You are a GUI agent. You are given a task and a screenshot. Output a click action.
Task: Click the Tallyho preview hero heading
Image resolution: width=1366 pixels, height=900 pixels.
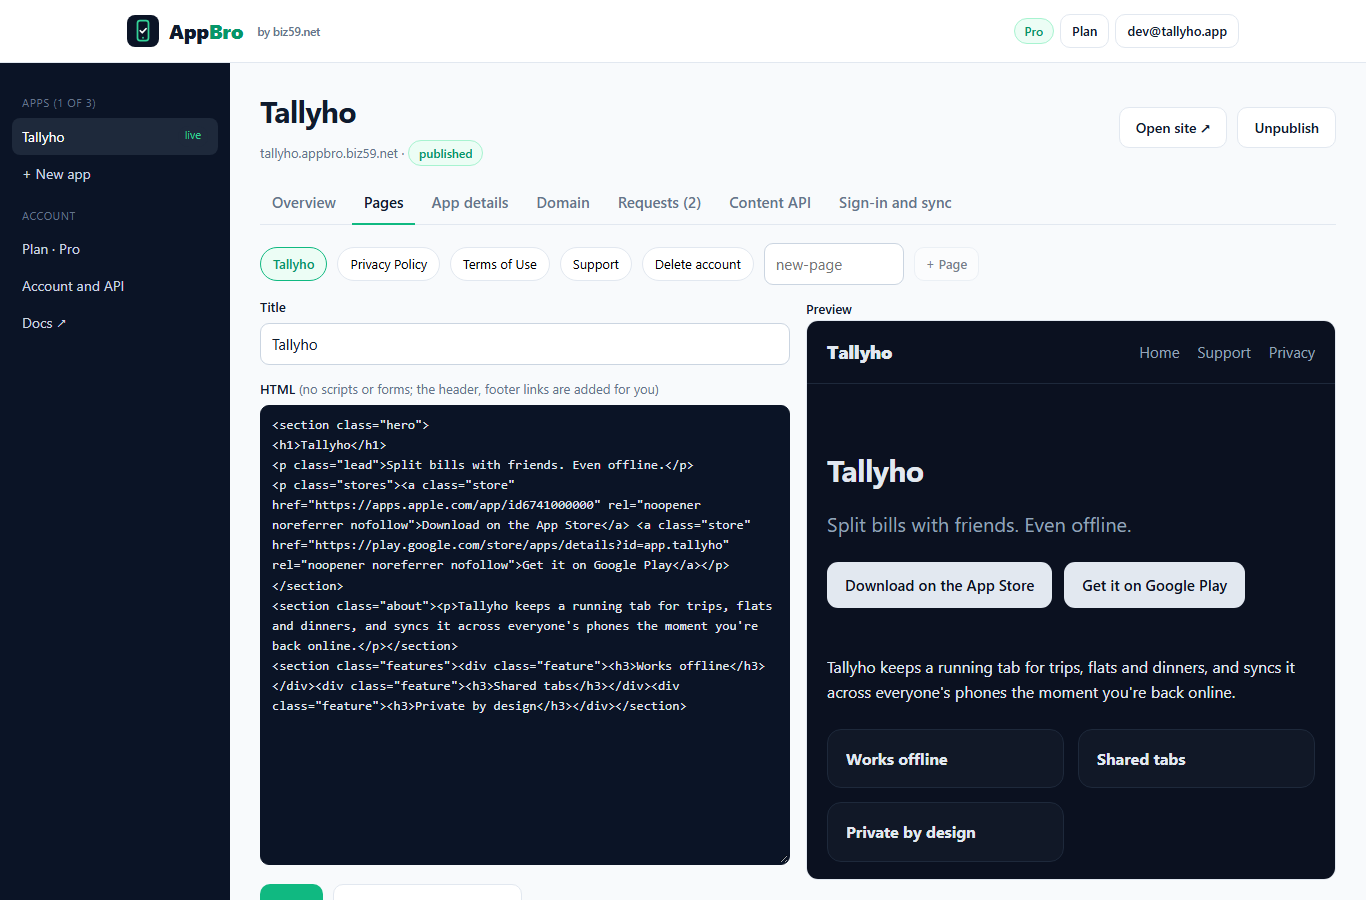pos(875,472)
